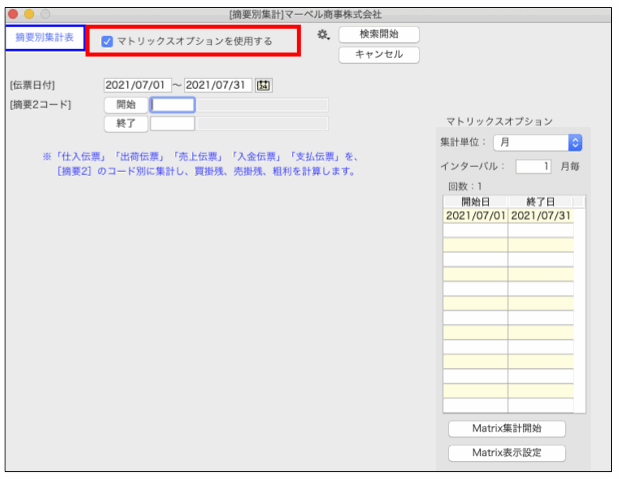Click the start date field 2021/07/01
Viewport: 619px width, 479px height.
click(137, 85)
